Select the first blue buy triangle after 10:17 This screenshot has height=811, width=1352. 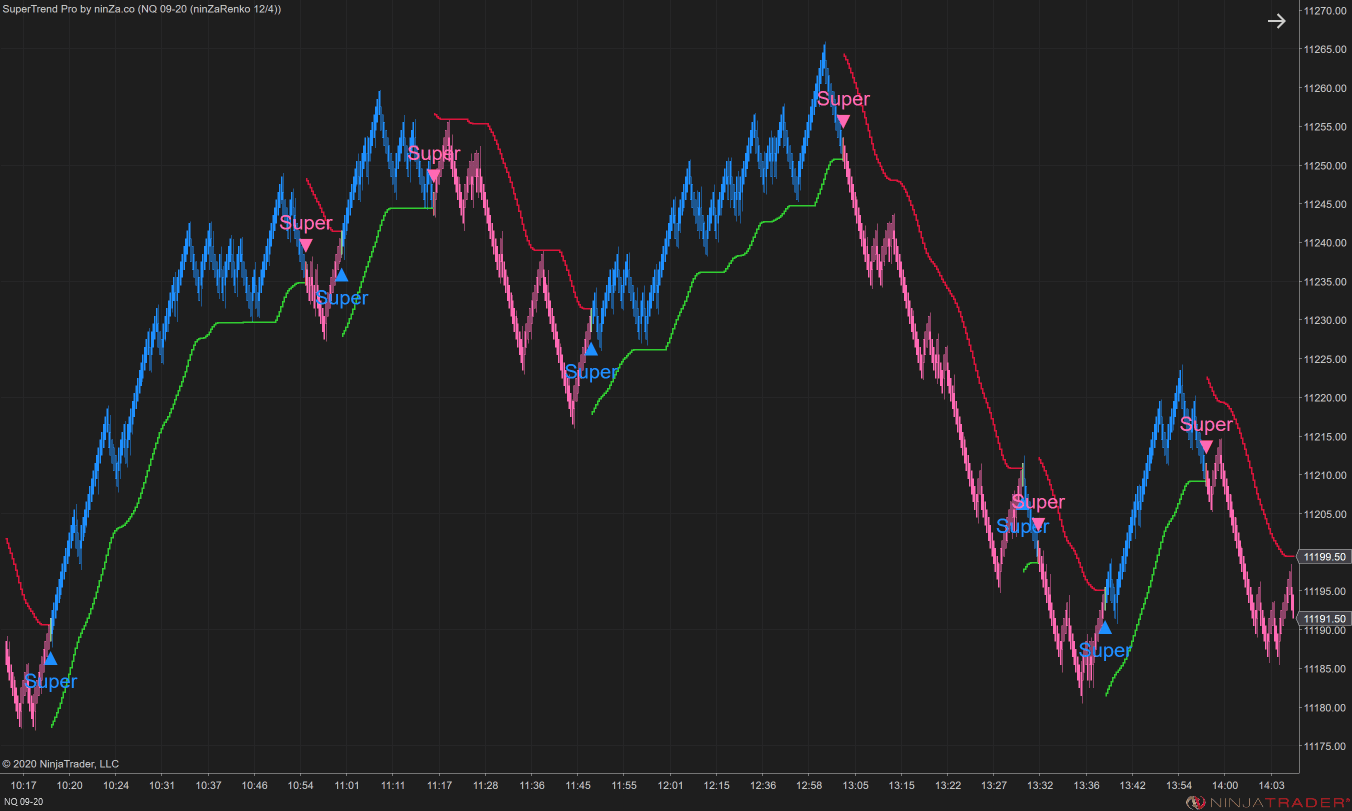[x=50, y=658]
